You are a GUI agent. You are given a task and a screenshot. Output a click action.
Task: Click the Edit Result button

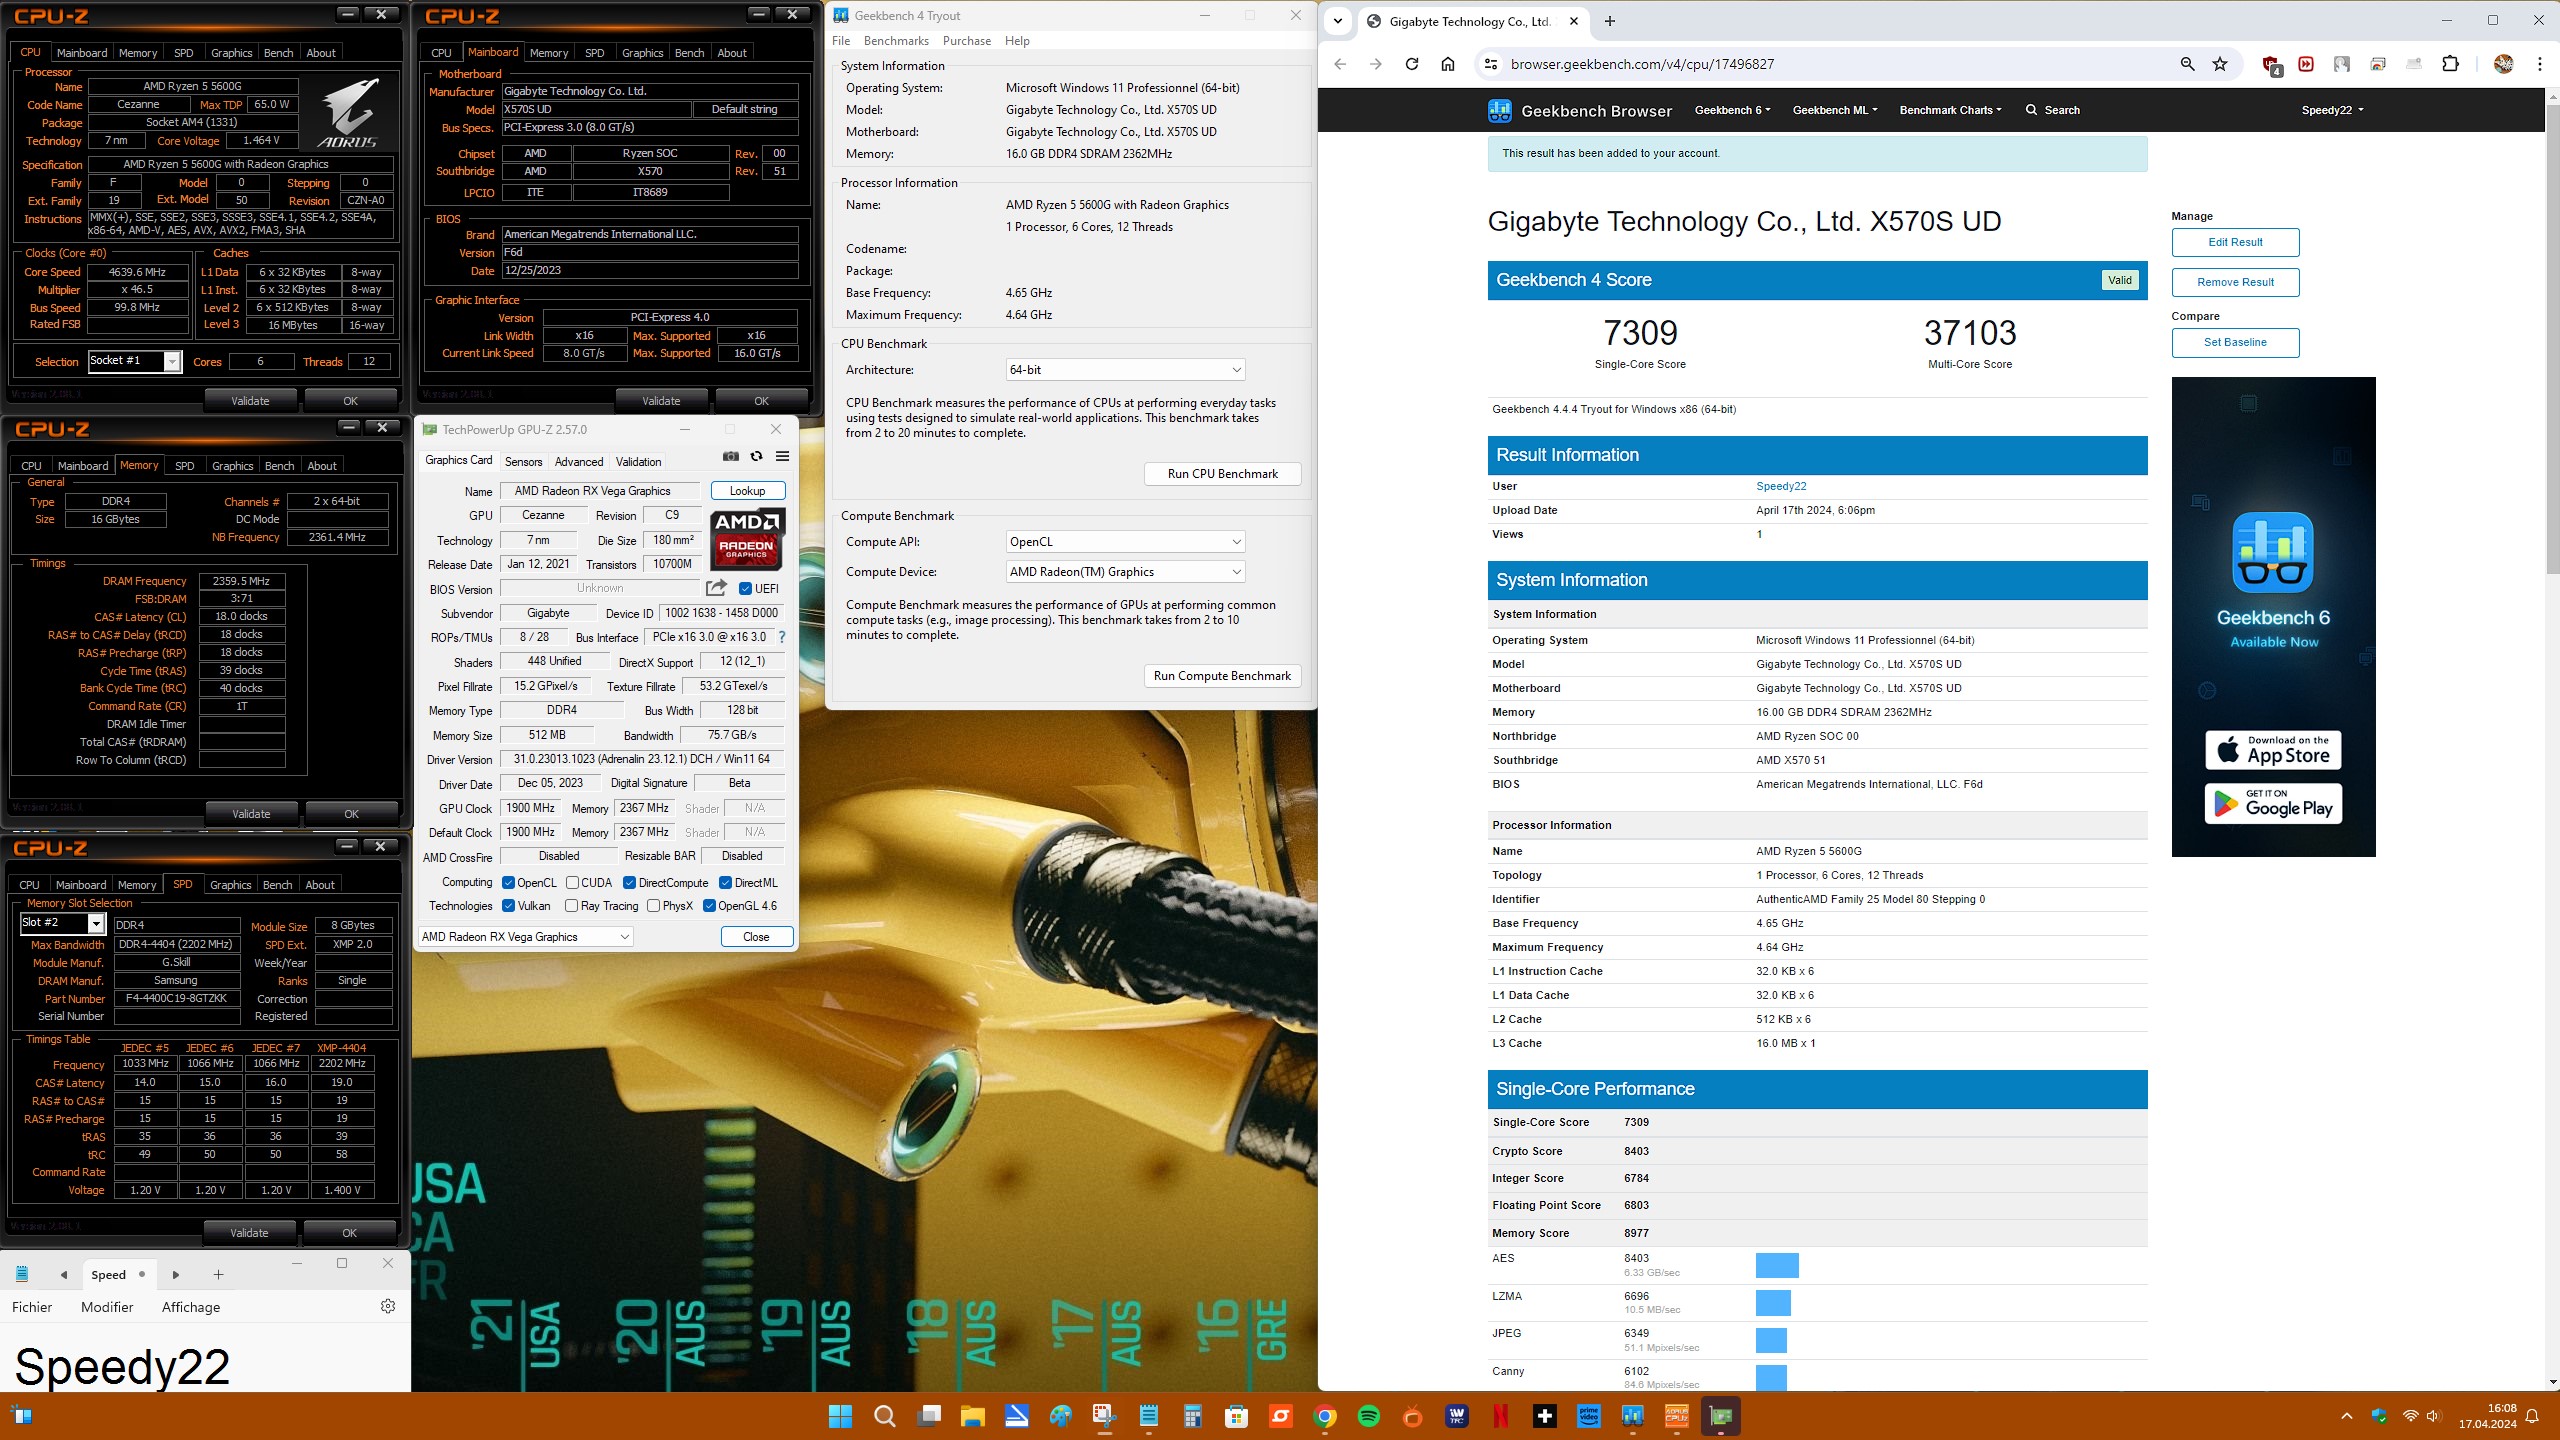tap(2235, 242)
